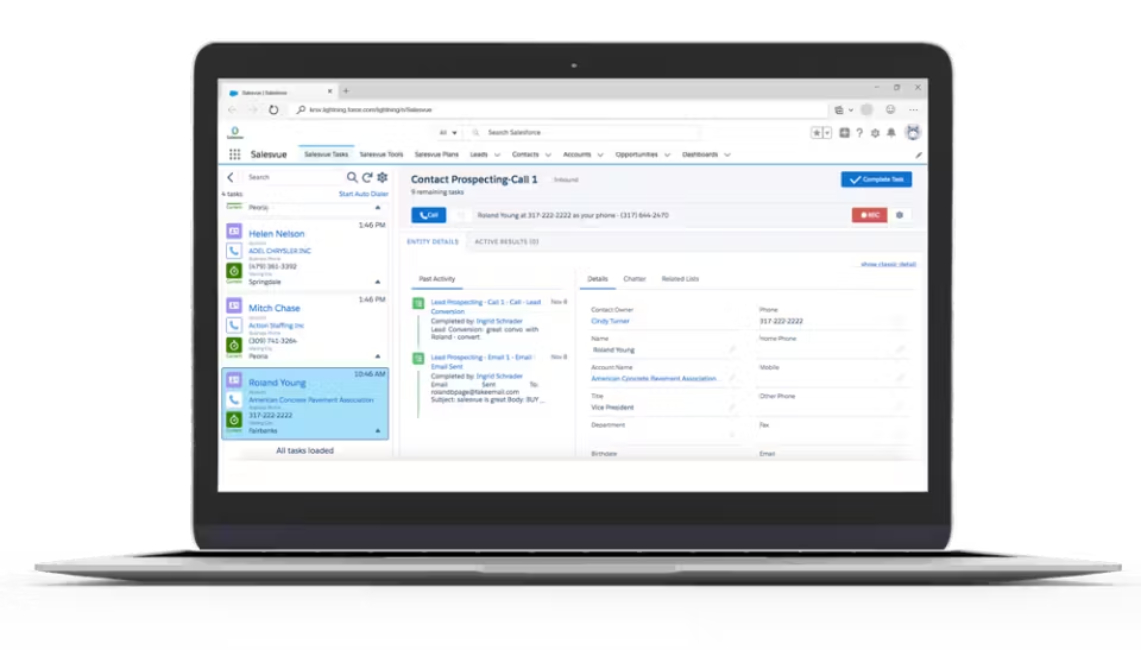Click the green timer icon on Helen Nelson's card
The width and height of the screenshot is (1141, 650).
point(234,271)
